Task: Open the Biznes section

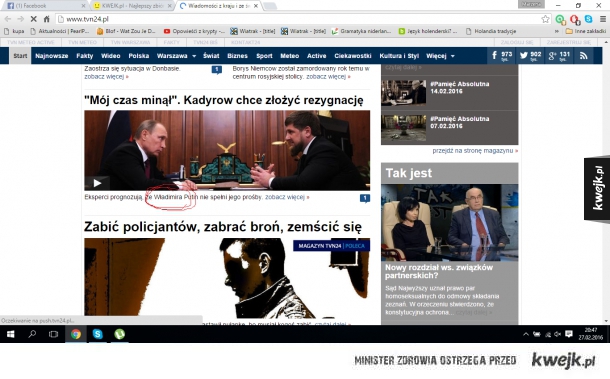Action: (x=237, y=56)
